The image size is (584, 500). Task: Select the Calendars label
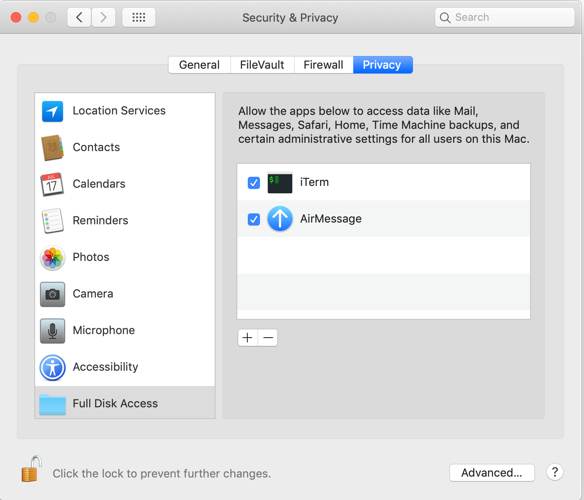[x=99, y=184]
